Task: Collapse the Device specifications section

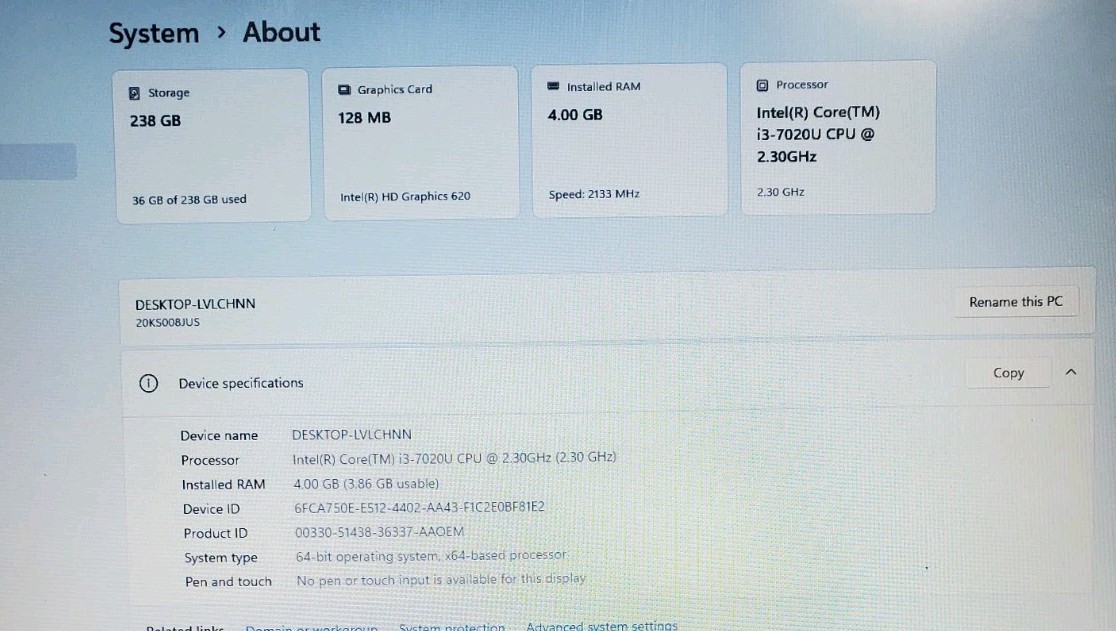Action: [x=1070, y=372]
